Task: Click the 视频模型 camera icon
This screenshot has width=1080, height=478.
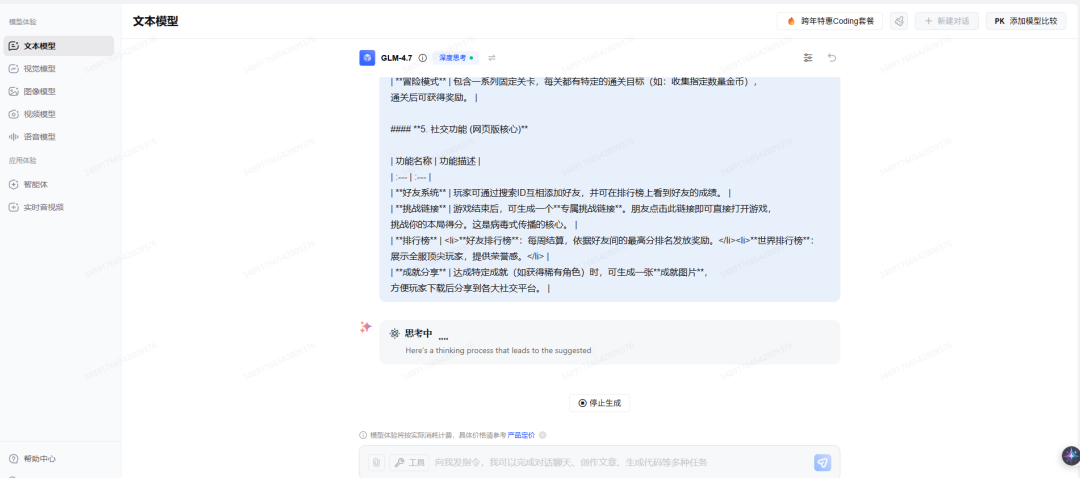Action: click(x=14, y=114)
